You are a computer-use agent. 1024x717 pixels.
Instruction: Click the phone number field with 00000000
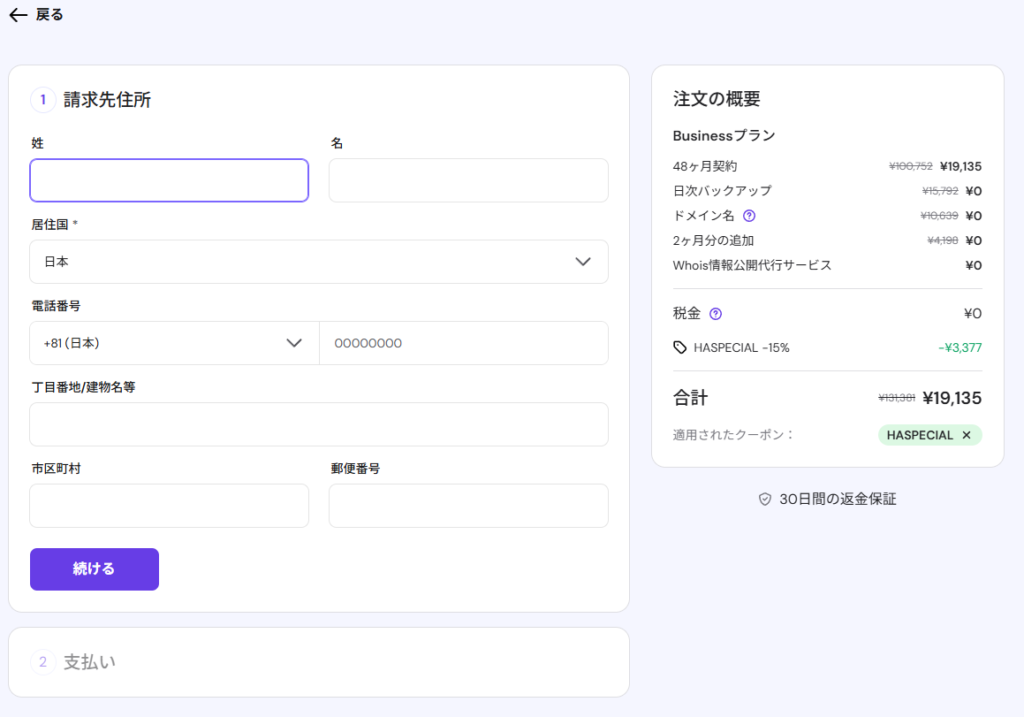point(463,343)
